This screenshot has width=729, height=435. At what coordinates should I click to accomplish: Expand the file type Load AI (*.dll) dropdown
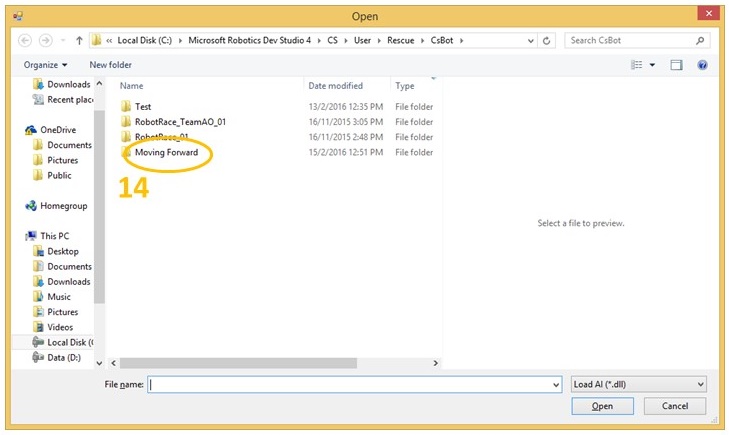(638, 384)
